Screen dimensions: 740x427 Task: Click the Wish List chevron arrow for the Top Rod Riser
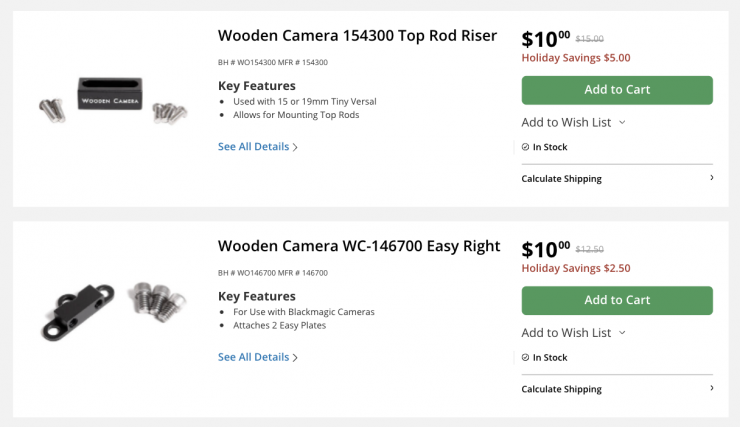tap(622, 122)
